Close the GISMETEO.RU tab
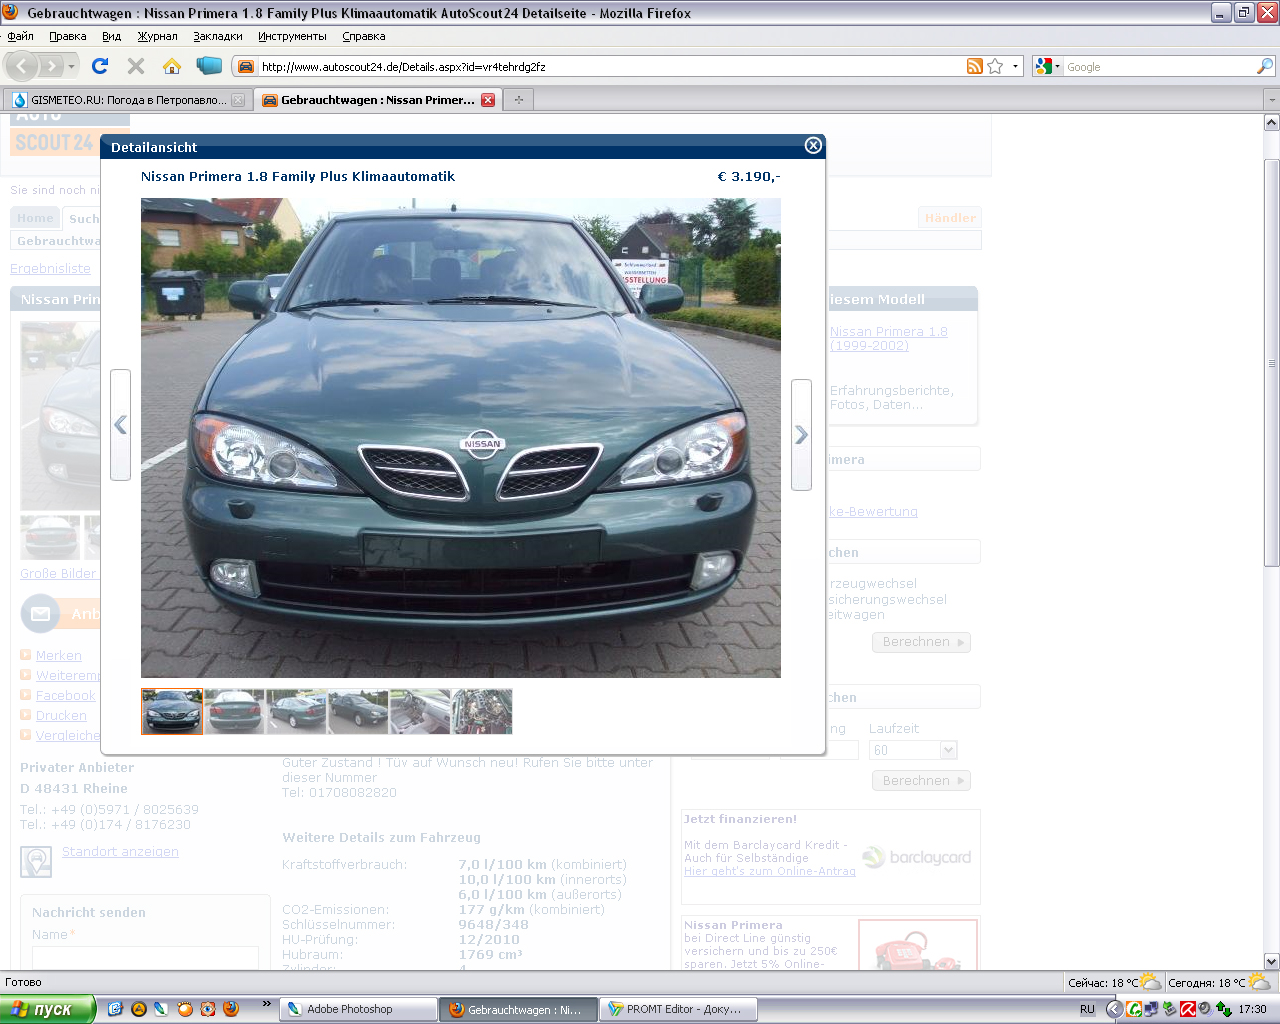This screenshot has width=1280, height=1024. tap(238, 100)
